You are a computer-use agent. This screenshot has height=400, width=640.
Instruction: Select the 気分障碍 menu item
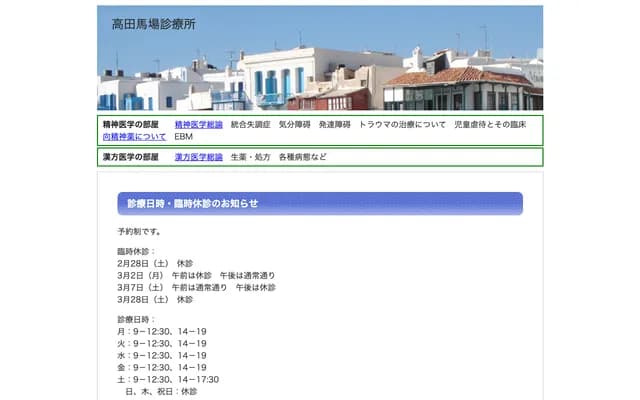coord(295,124)
